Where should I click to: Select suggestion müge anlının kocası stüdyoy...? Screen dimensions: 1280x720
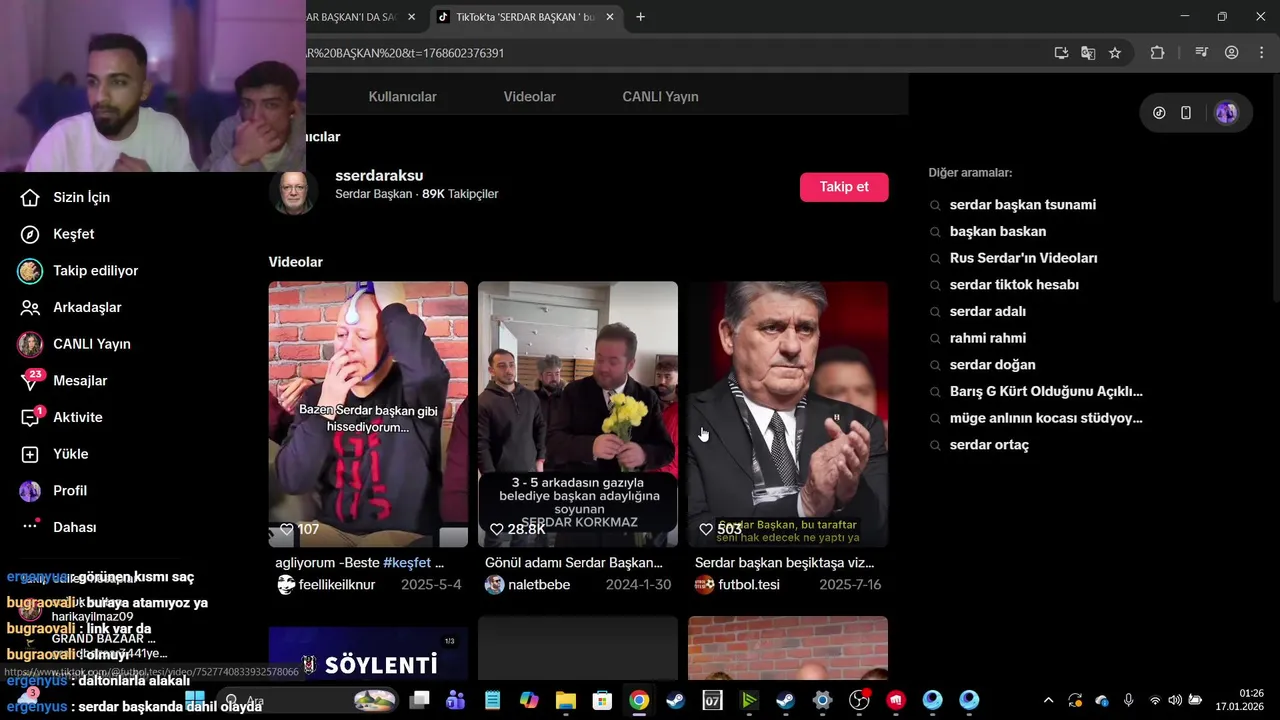(1045, 418)
